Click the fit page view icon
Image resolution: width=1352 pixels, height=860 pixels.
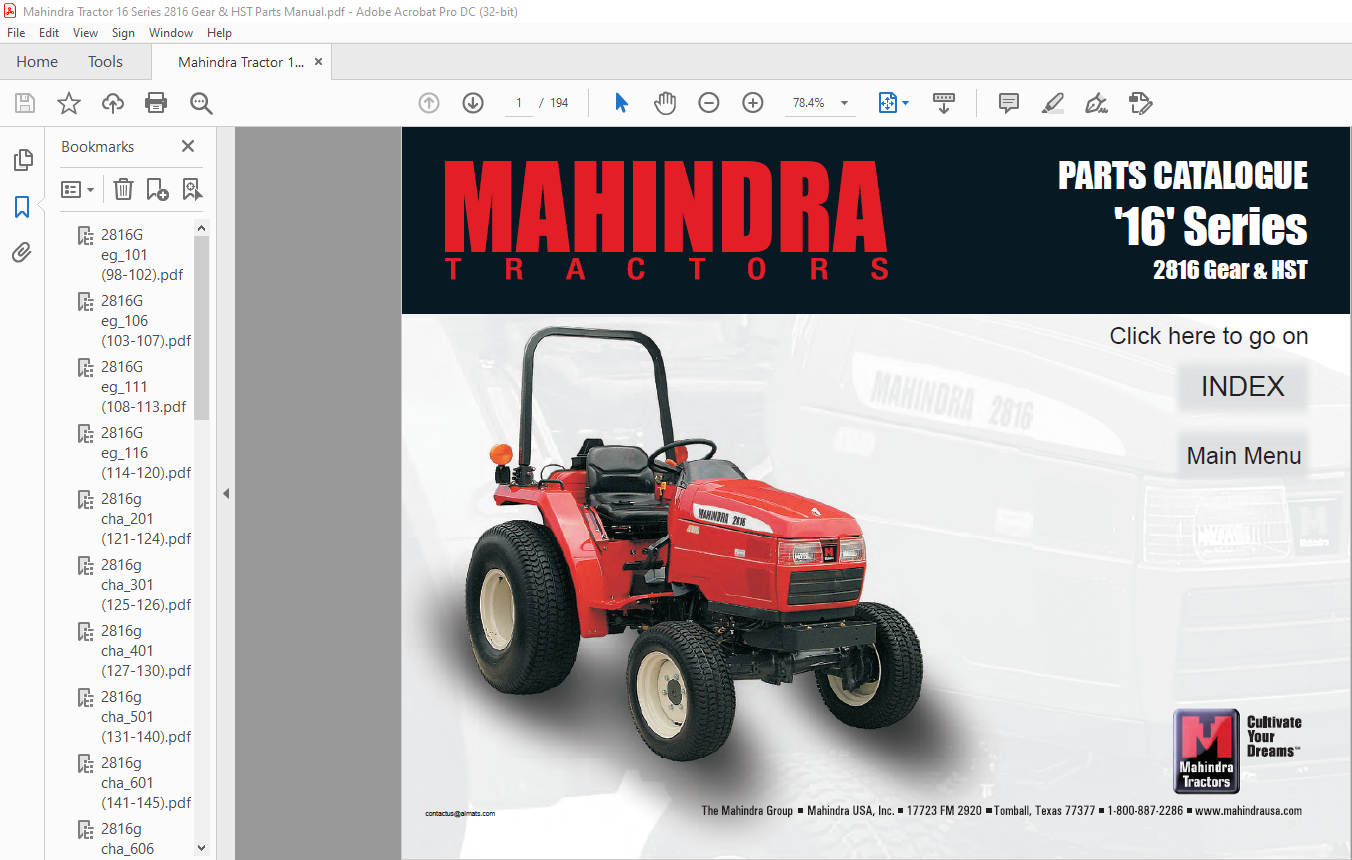887,103
